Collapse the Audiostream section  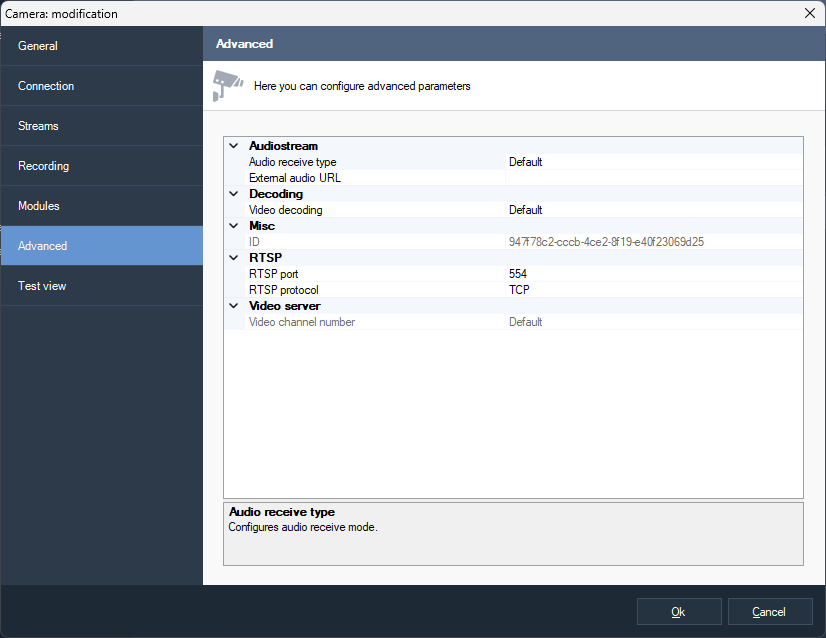[234, 146]
